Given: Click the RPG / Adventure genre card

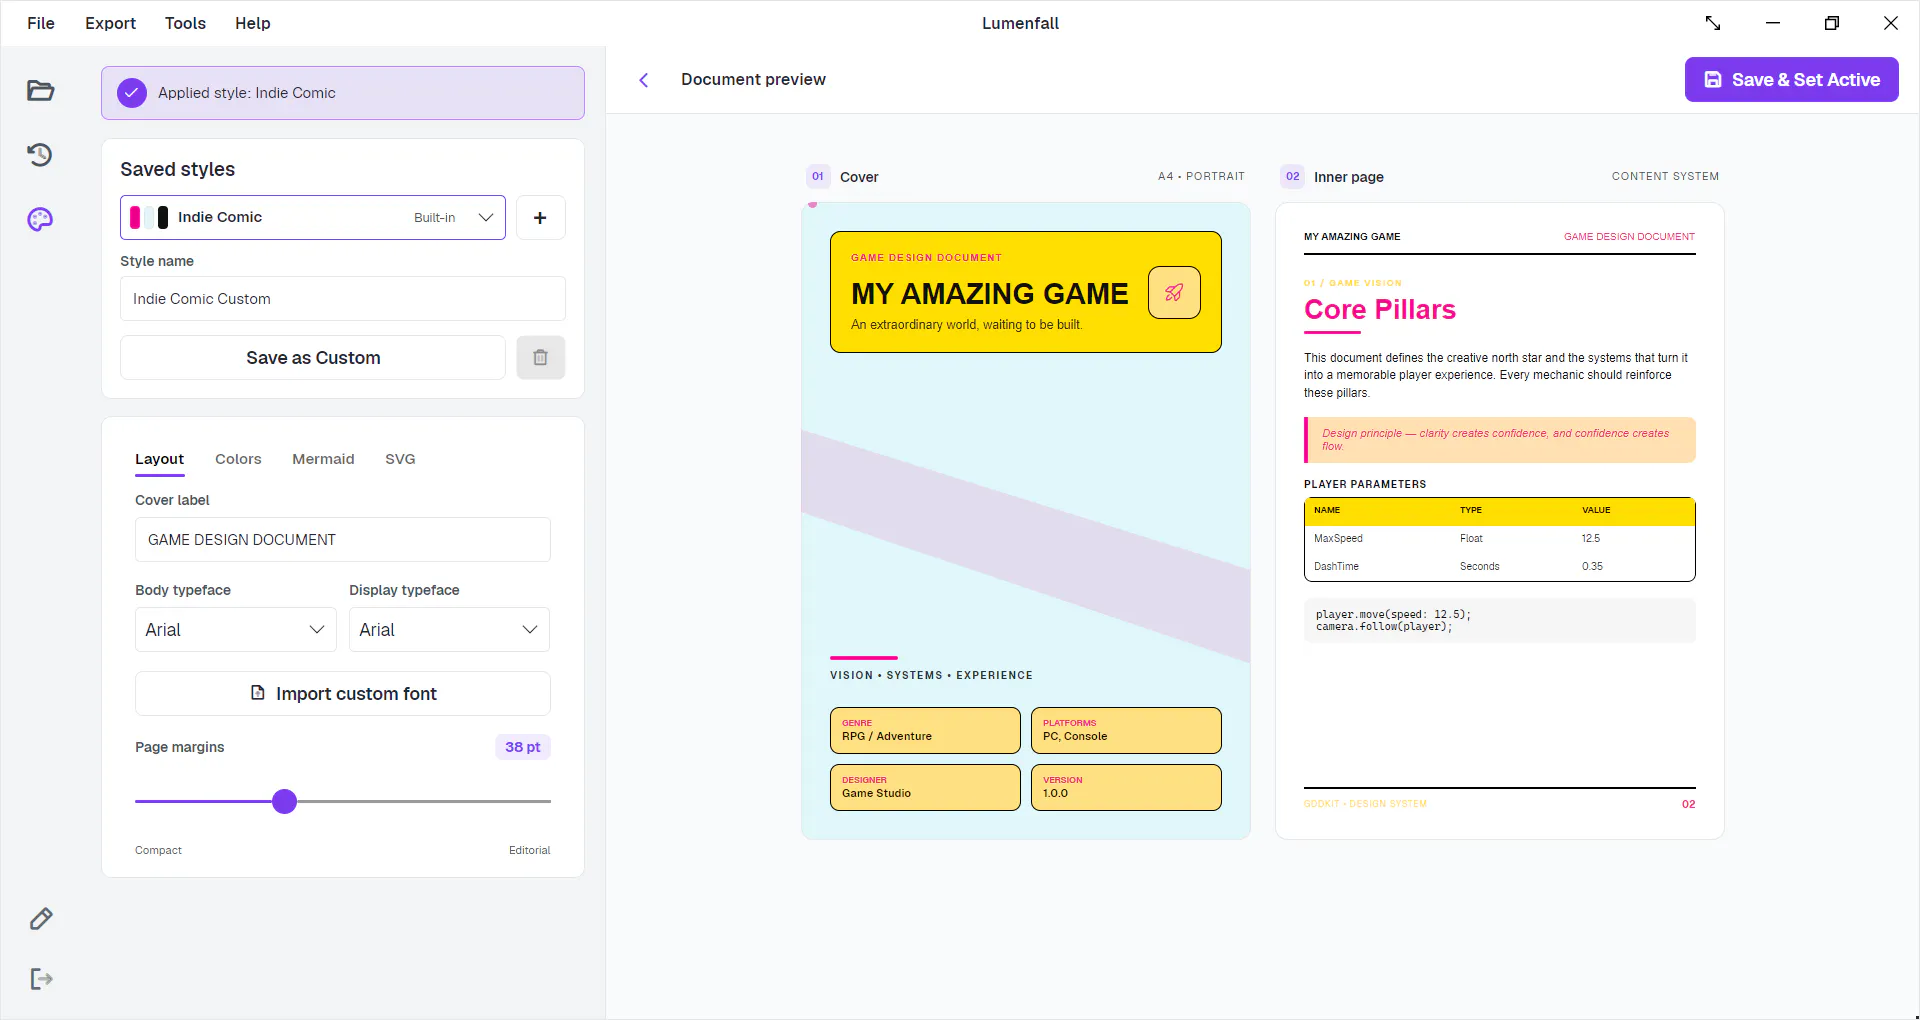Looking at the screenshot, I should (925, 730).
